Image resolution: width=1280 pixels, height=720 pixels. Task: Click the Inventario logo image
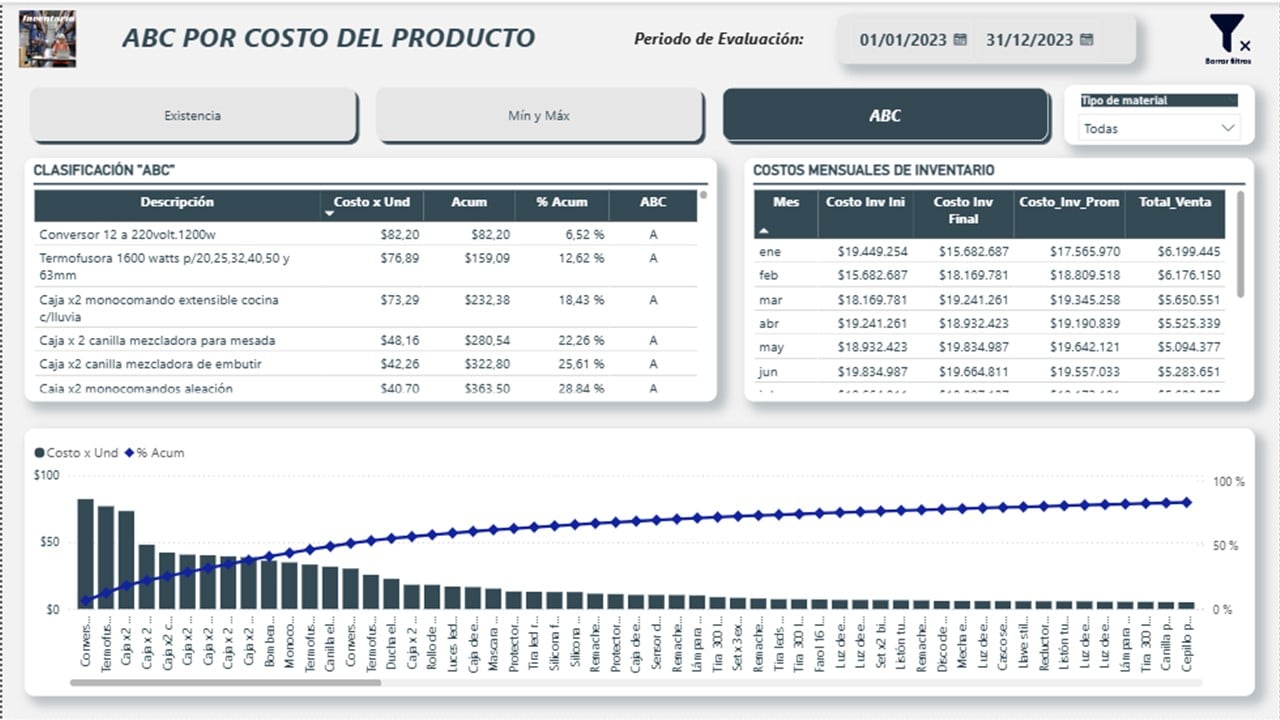(47, 38)
